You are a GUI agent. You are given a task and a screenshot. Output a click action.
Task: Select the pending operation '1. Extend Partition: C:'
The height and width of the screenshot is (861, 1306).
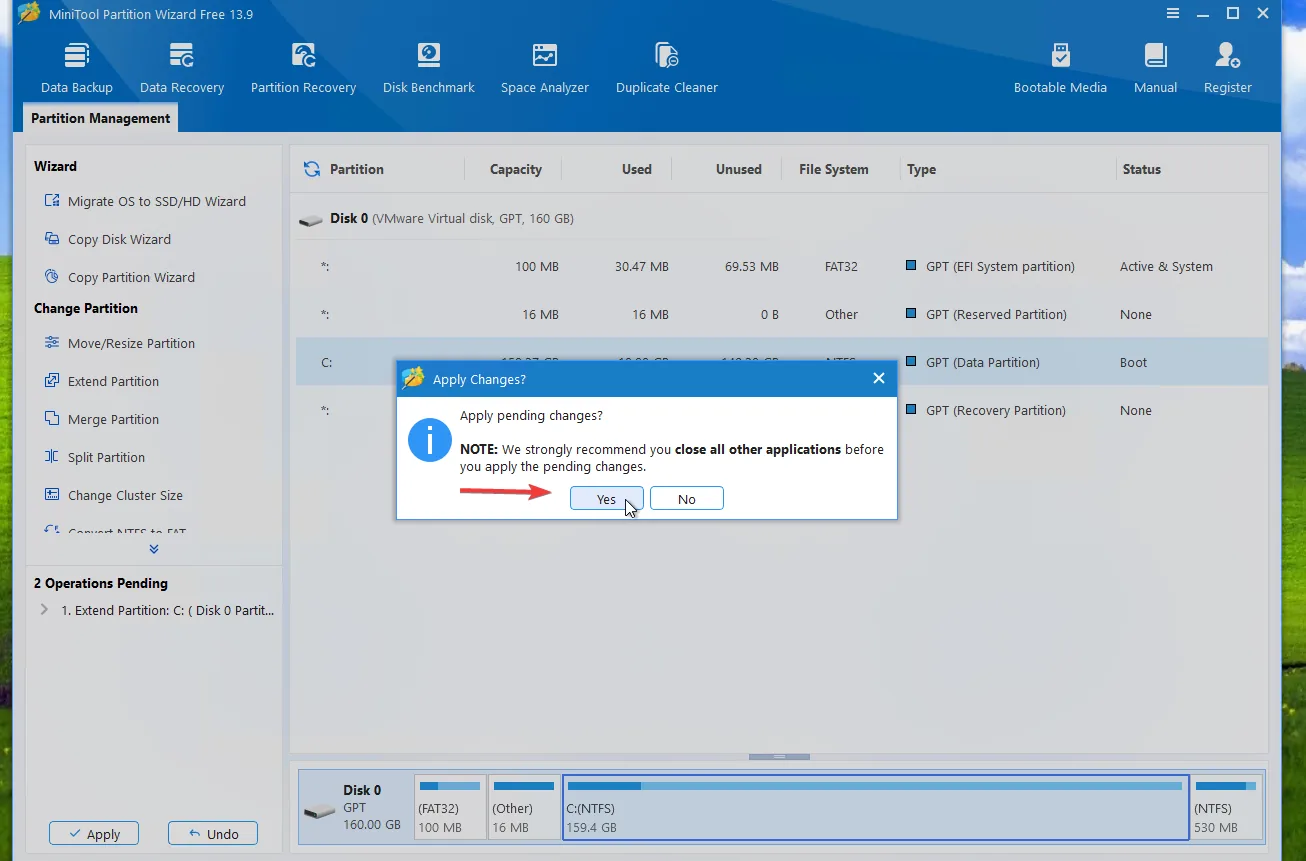167,610
